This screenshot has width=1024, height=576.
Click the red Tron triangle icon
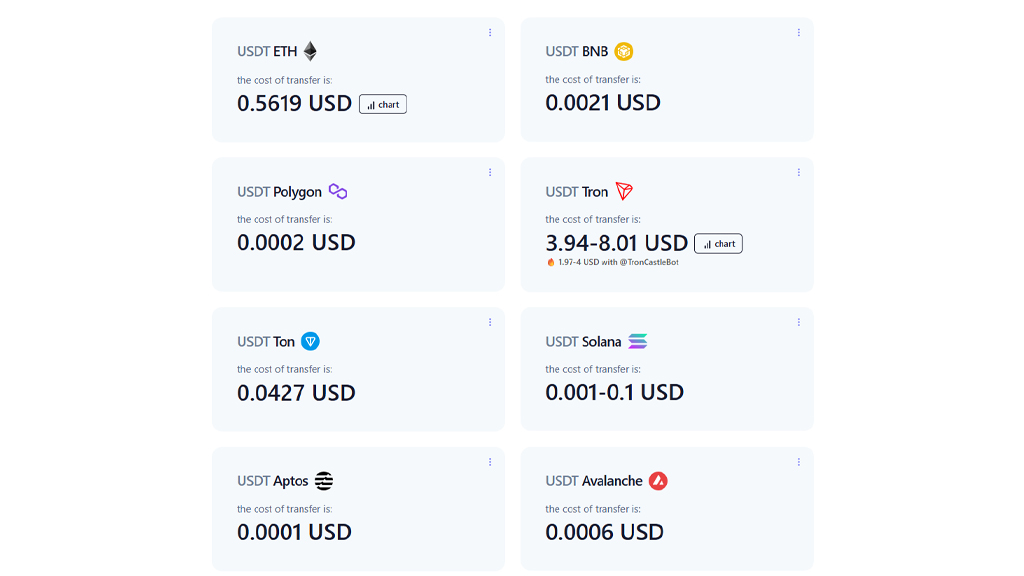pyautogui.click(x=624, y=191)
